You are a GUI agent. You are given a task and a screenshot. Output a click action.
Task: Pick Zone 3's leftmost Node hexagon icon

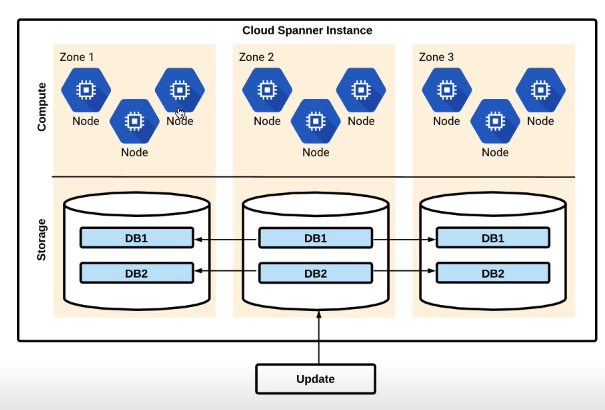[447, 90]
